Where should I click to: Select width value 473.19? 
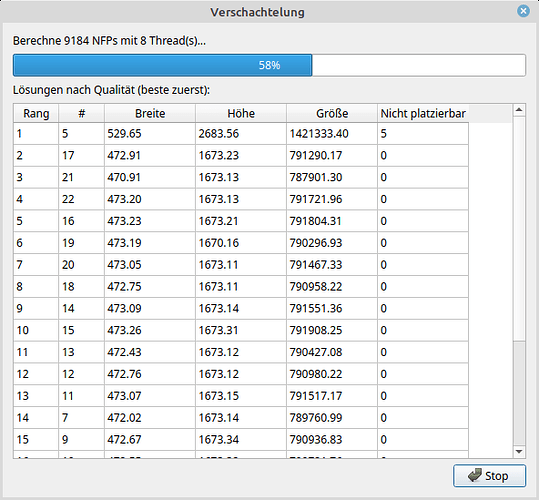150,243
